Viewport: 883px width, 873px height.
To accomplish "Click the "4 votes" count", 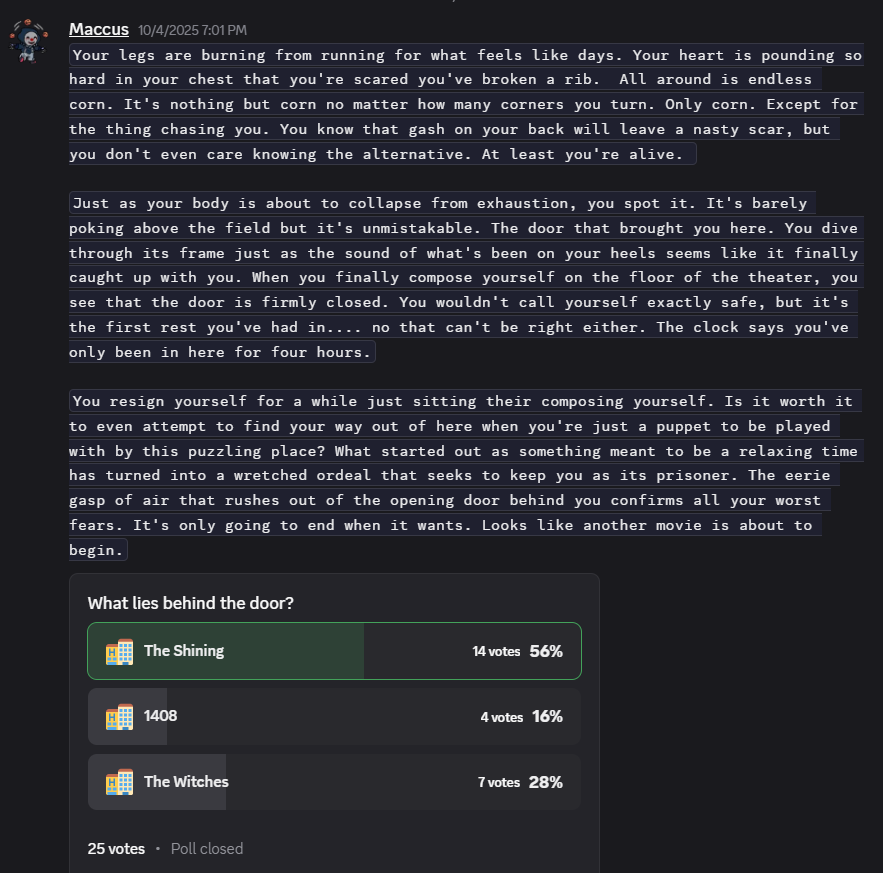I will coord(501,717).
